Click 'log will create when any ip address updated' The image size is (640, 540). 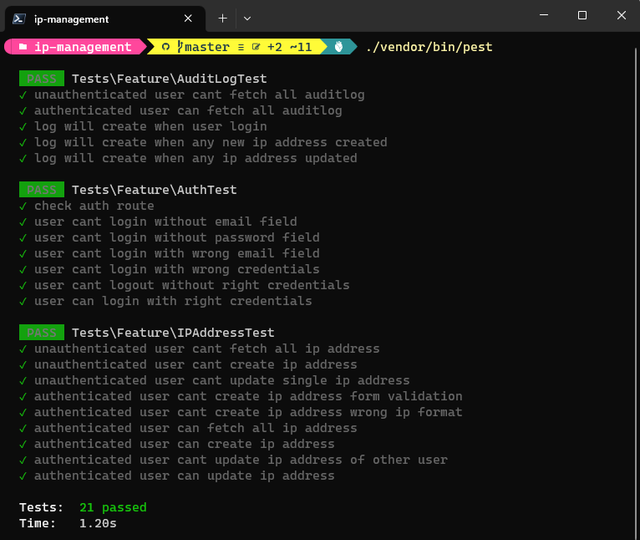[196, 158]
